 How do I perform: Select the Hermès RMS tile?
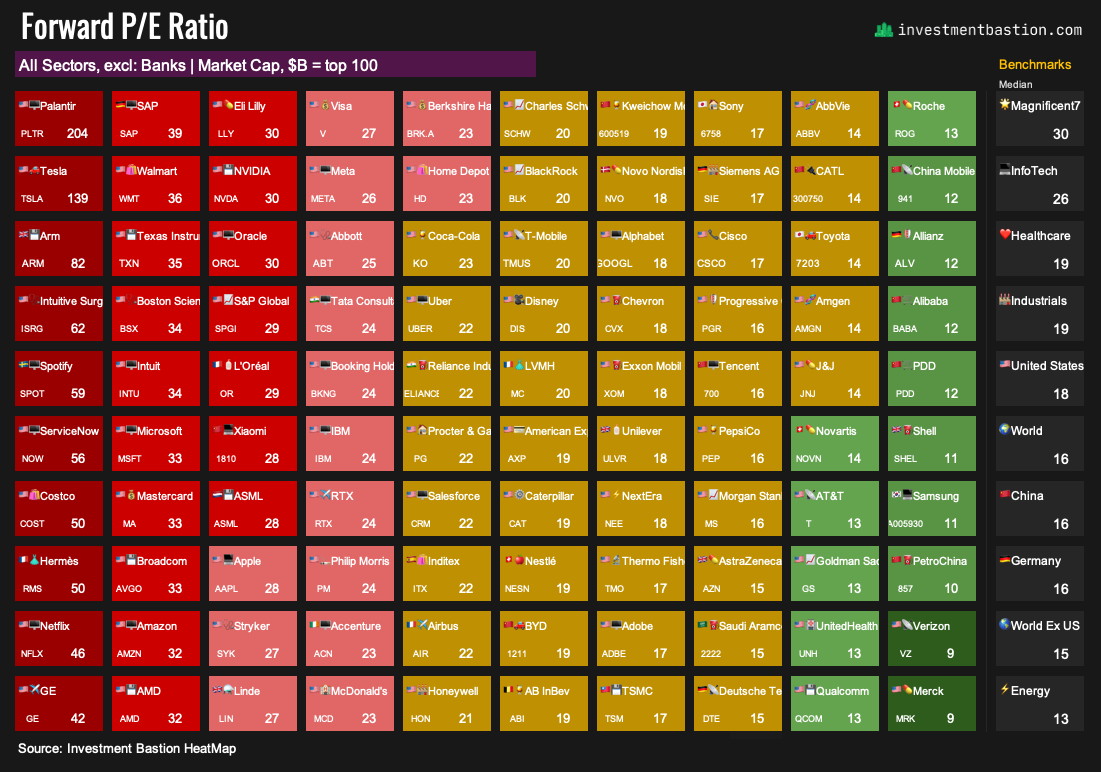coord(59,573)
